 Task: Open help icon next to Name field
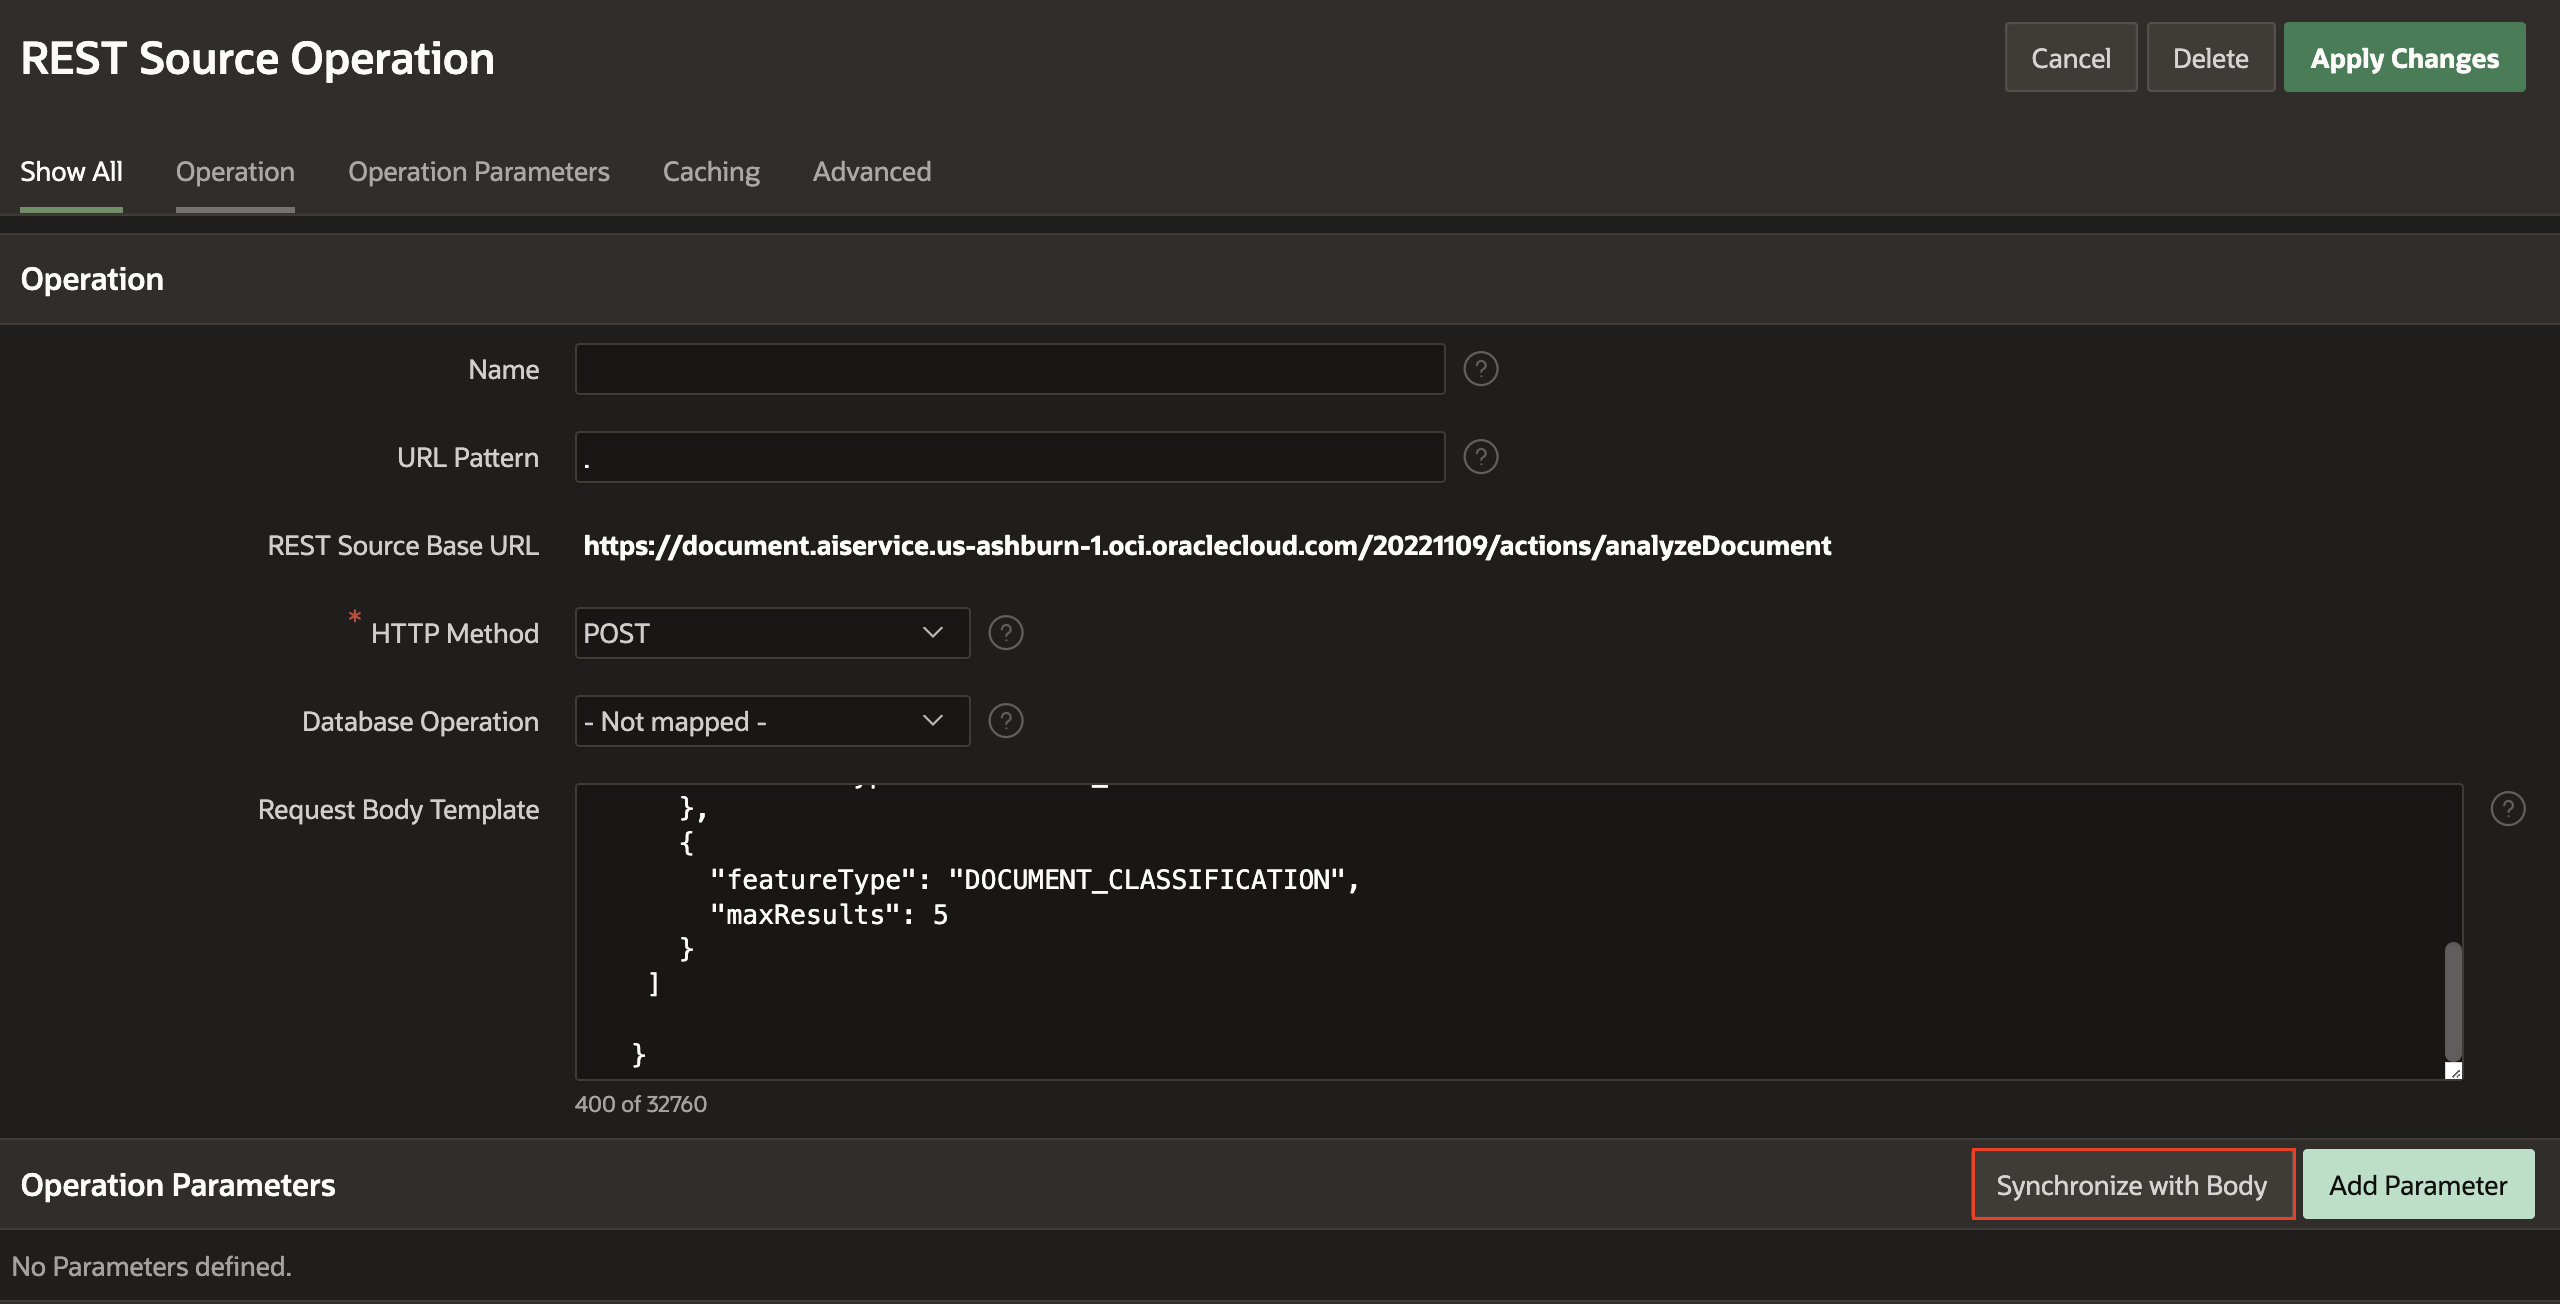(x=1480, y=369)
